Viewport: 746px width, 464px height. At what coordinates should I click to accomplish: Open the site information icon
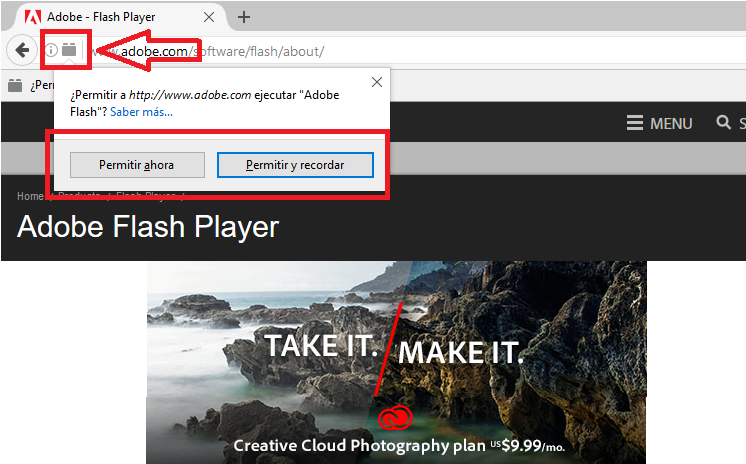[x=51, y=49]
